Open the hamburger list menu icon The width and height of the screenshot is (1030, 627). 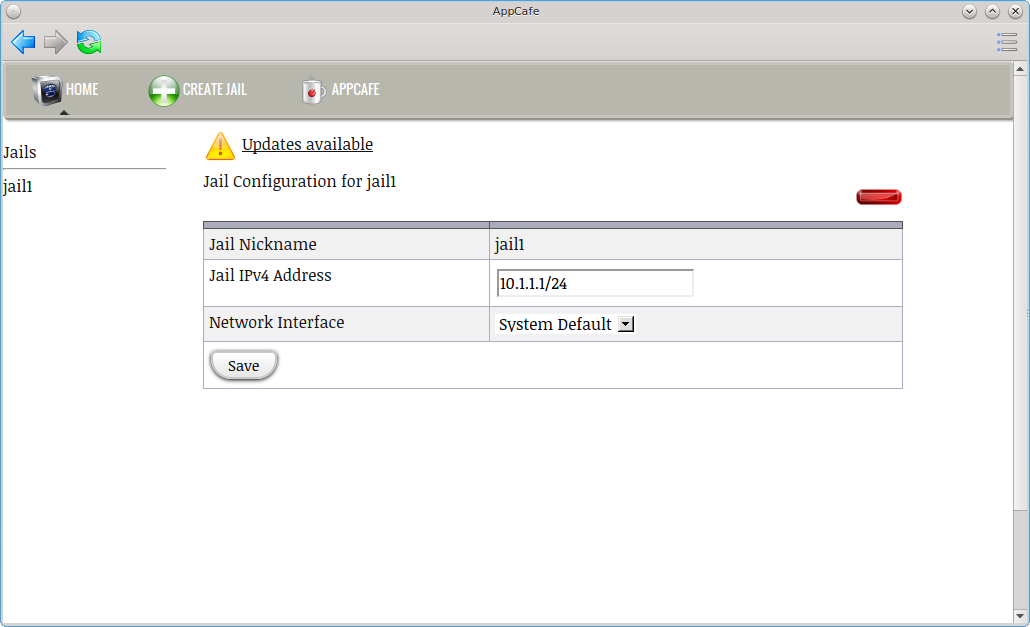1006,42
